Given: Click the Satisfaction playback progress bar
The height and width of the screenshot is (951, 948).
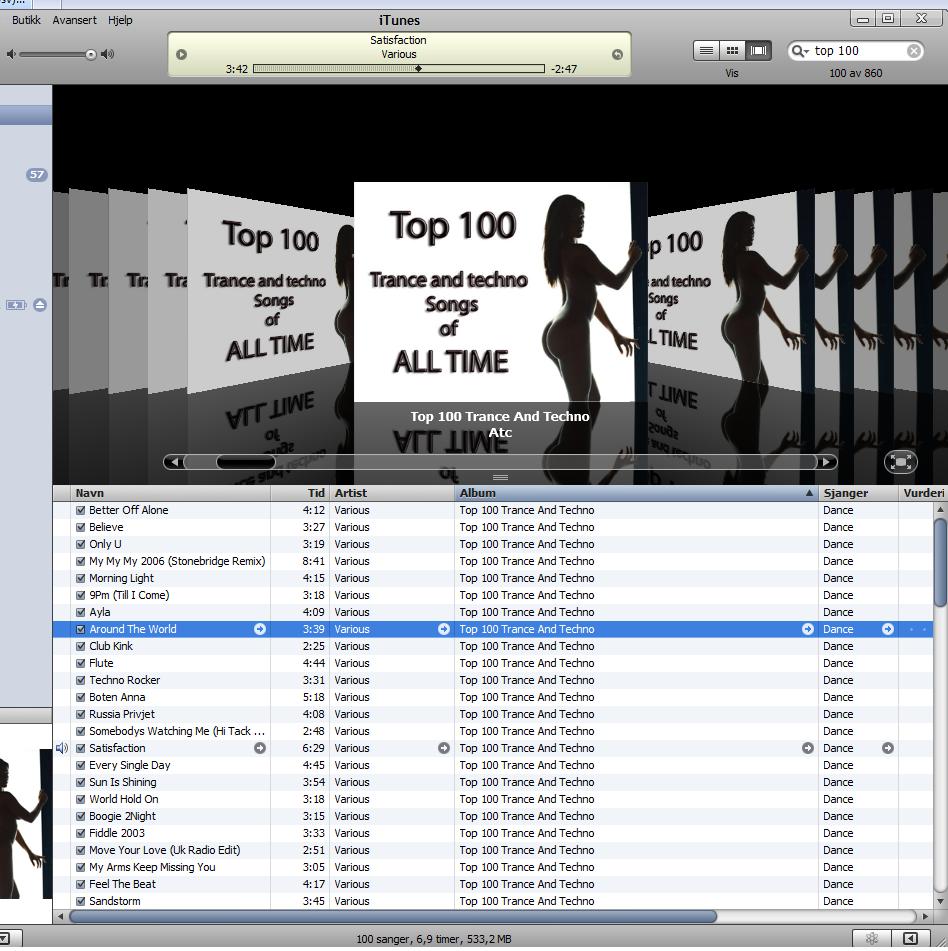Looking at the screenshot, I should pyautogui.click(x=398, y=69).
